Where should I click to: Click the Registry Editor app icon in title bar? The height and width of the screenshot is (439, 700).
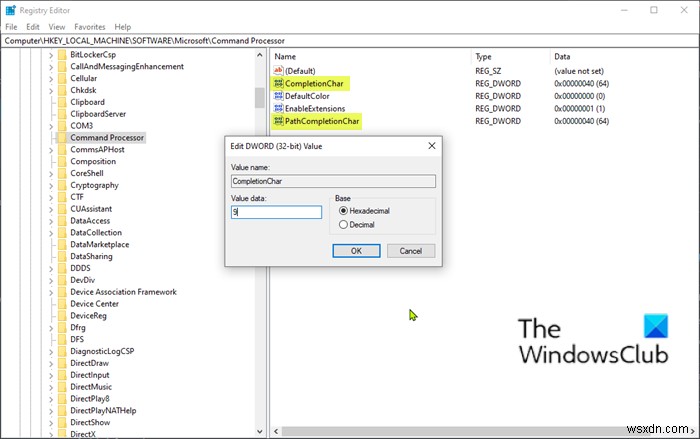(x=10, y=10)
